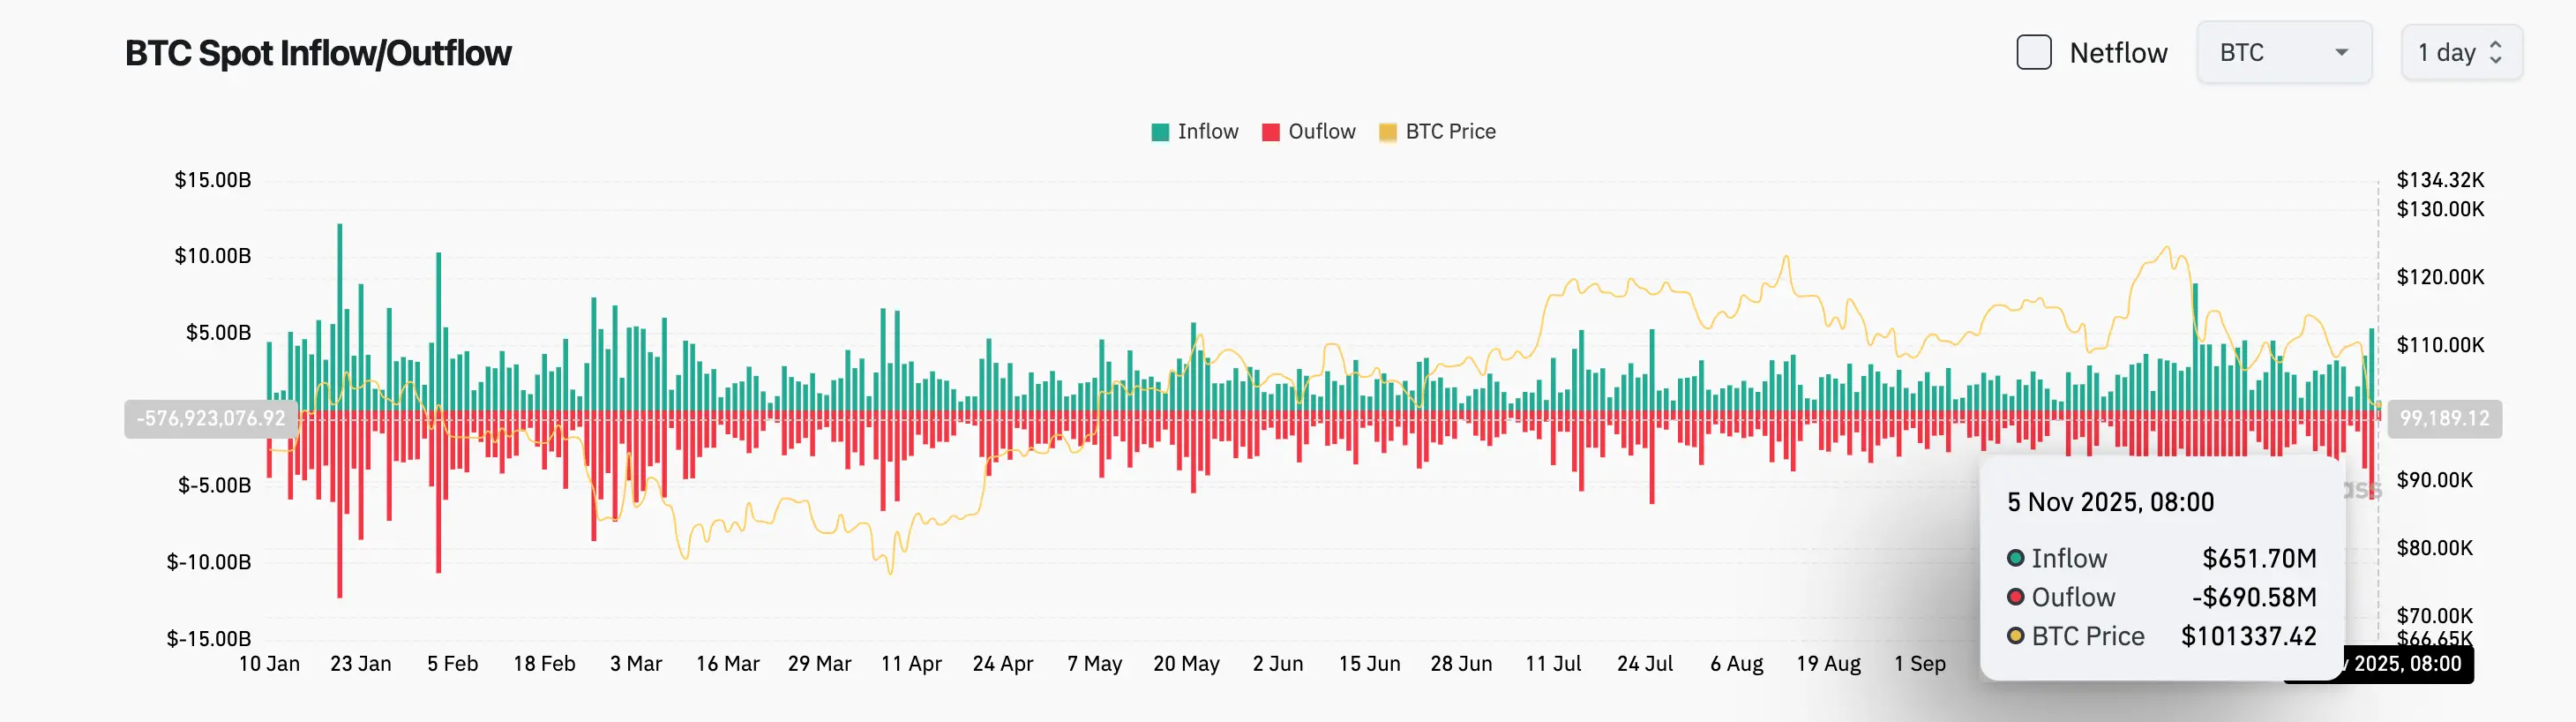
Task: Click the 5 Nov 2025, 08:00 tooltip header
Action: coord(2110,502)
